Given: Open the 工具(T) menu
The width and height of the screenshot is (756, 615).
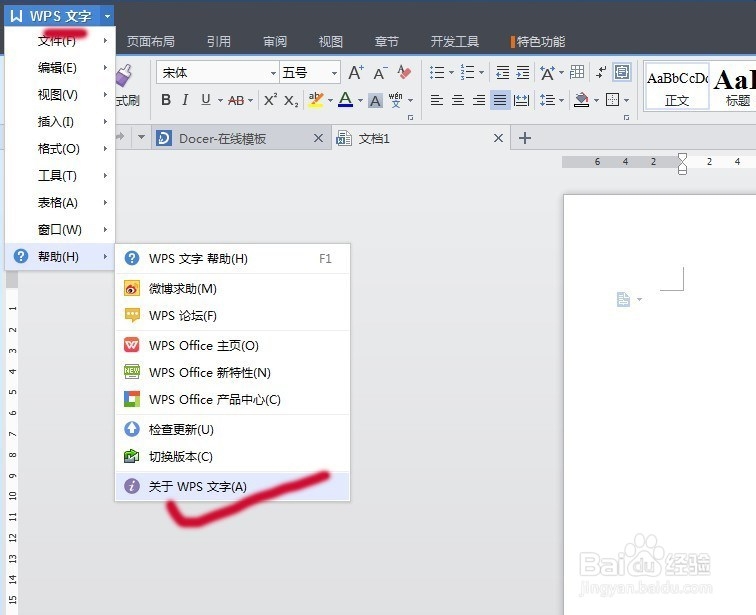Looking at the screenshot, I should tap(60, 175).
